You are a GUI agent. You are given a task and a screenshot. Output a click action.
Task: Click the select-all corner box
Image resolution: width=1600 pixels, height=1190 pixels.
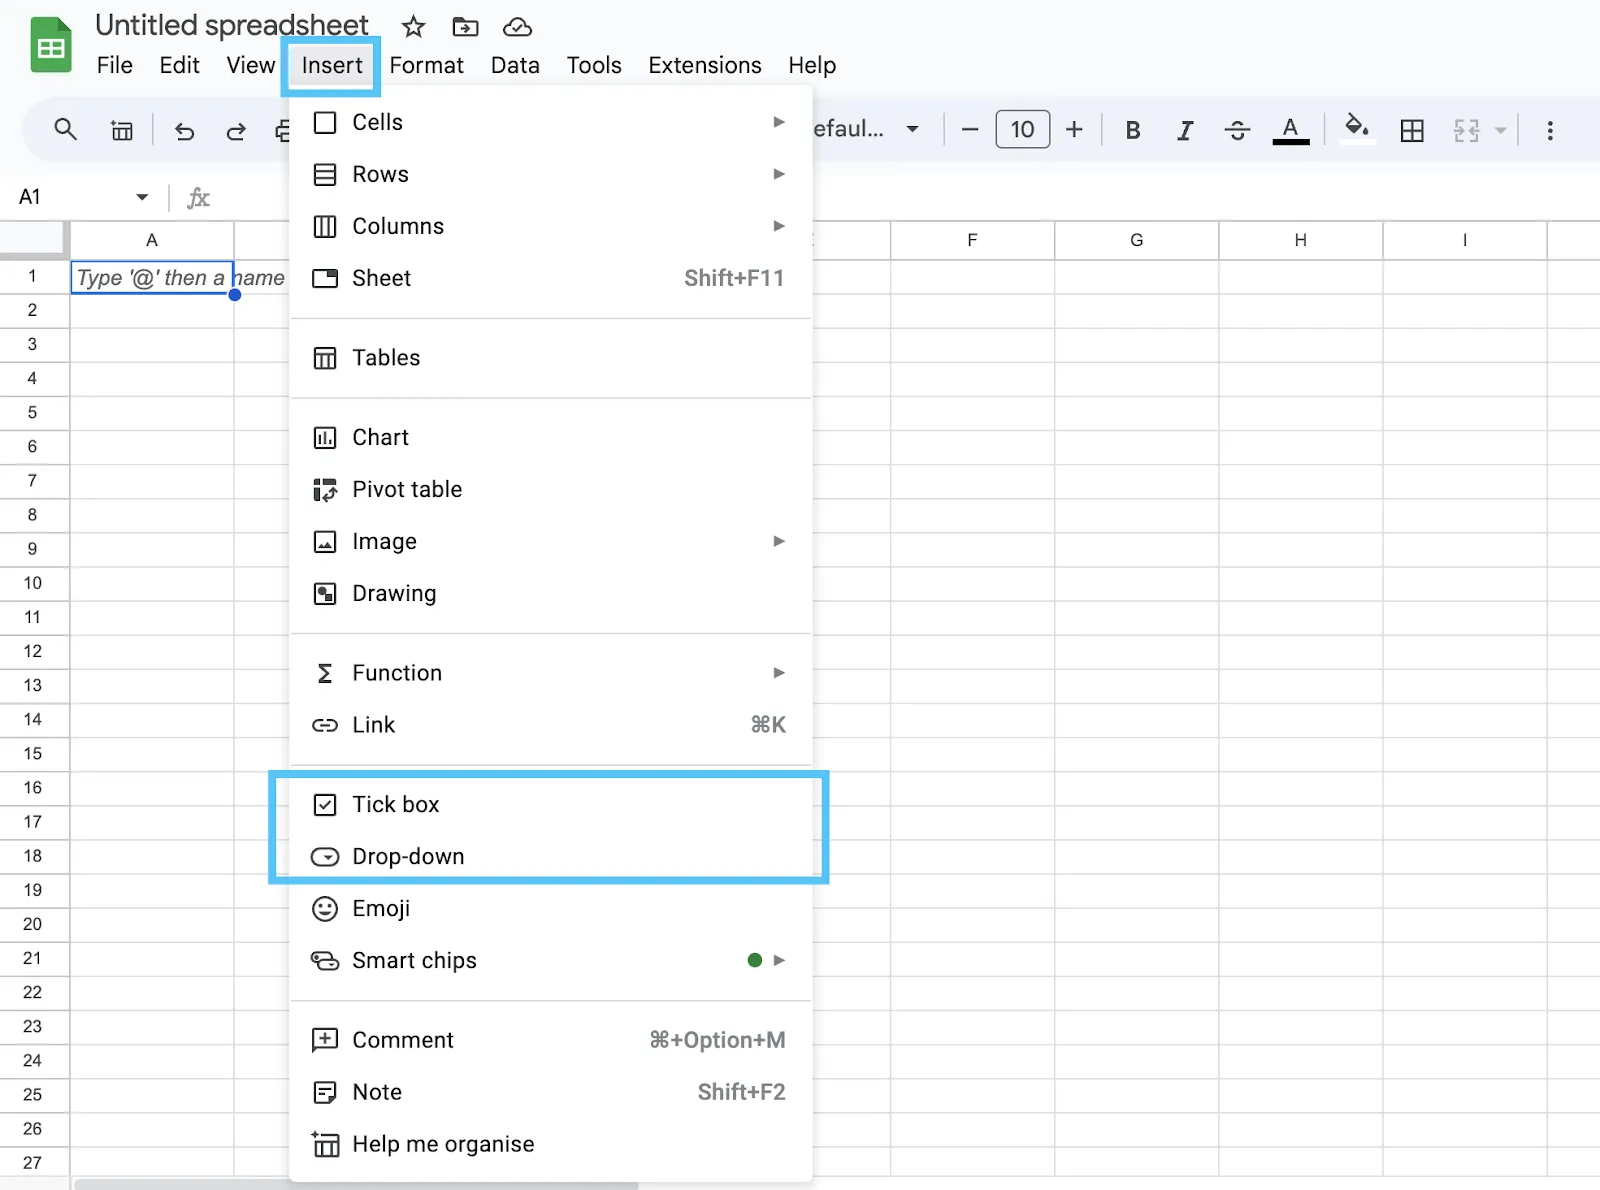pyautogui.click(x=33, y=240)
